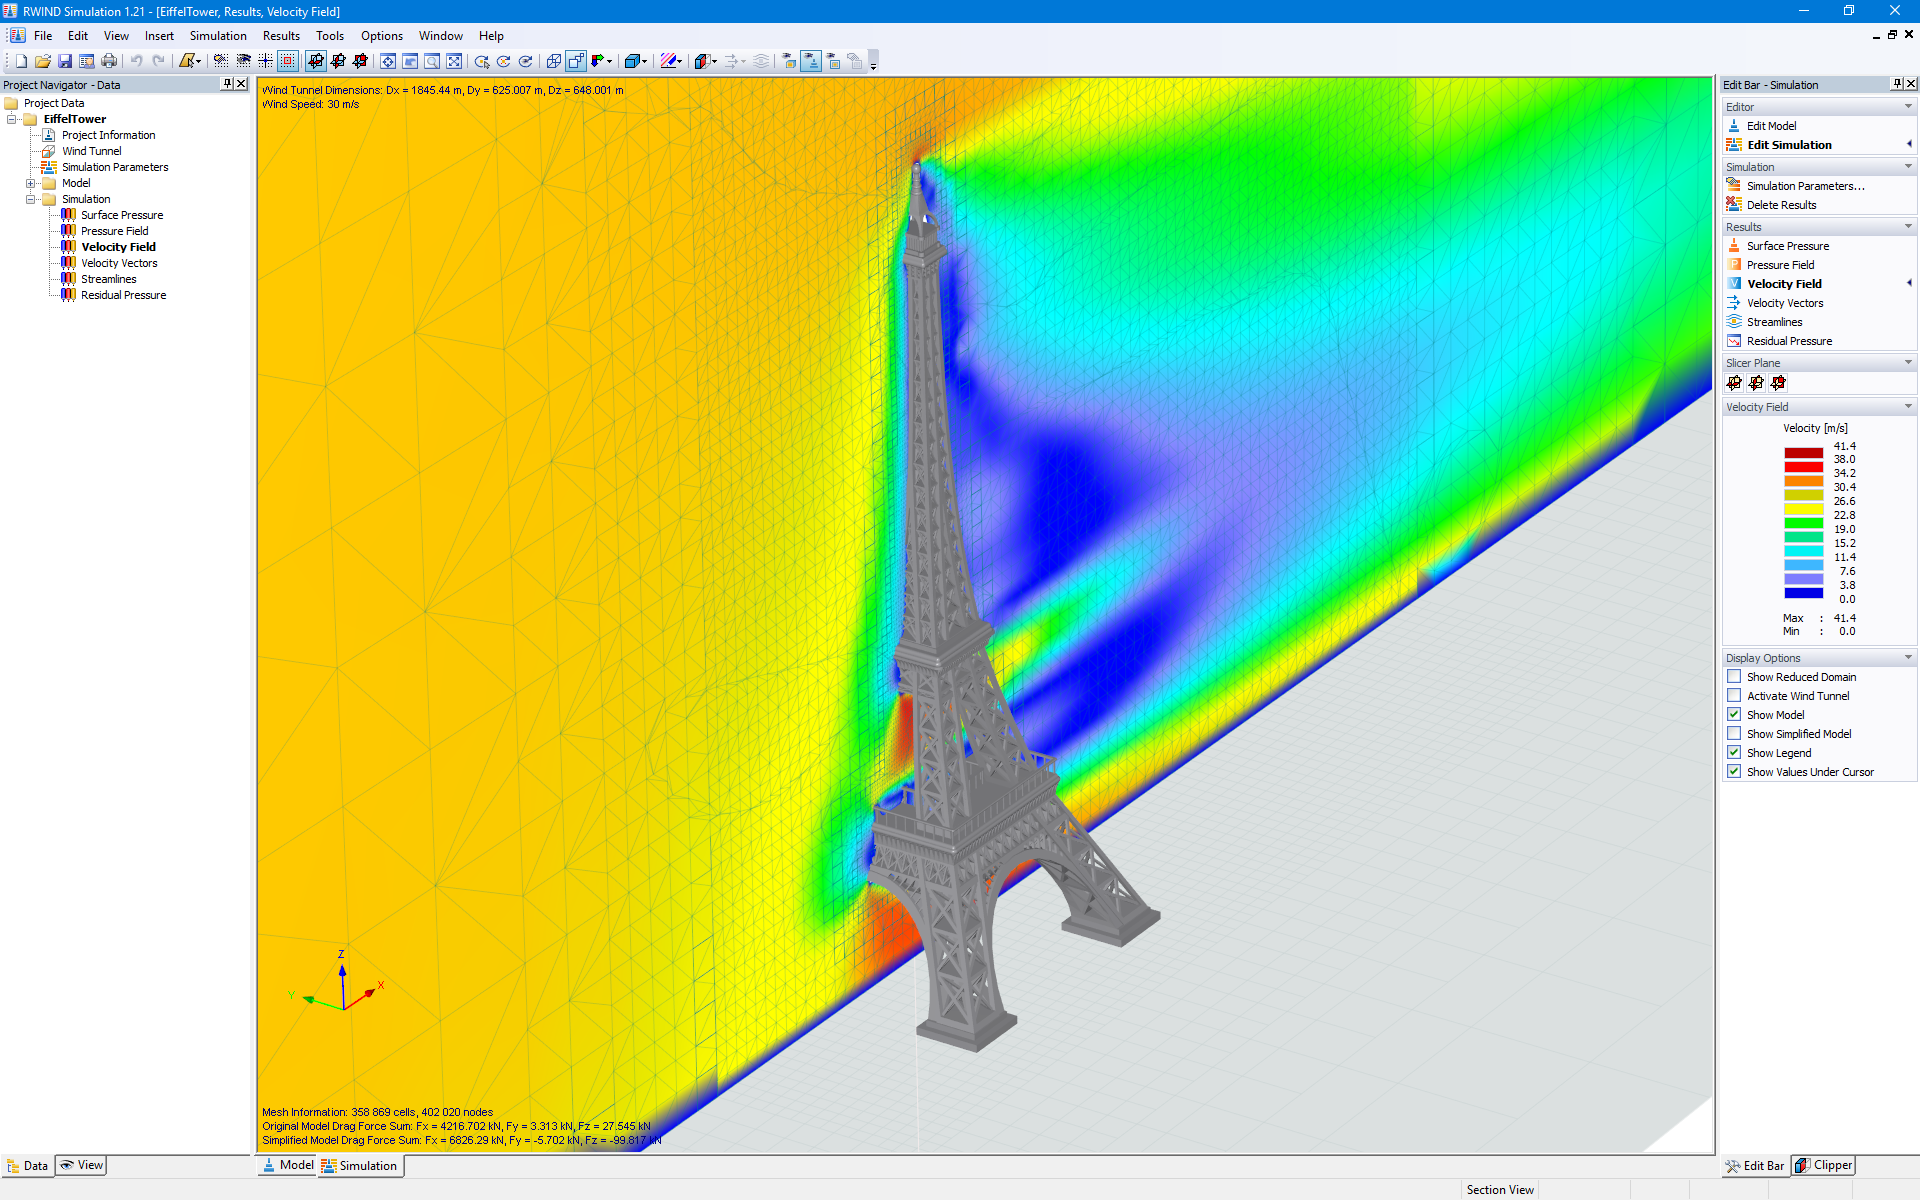Select Surface Pressure in Edit Bar results
The image size is (1920, 1200).
[1788, 246]
